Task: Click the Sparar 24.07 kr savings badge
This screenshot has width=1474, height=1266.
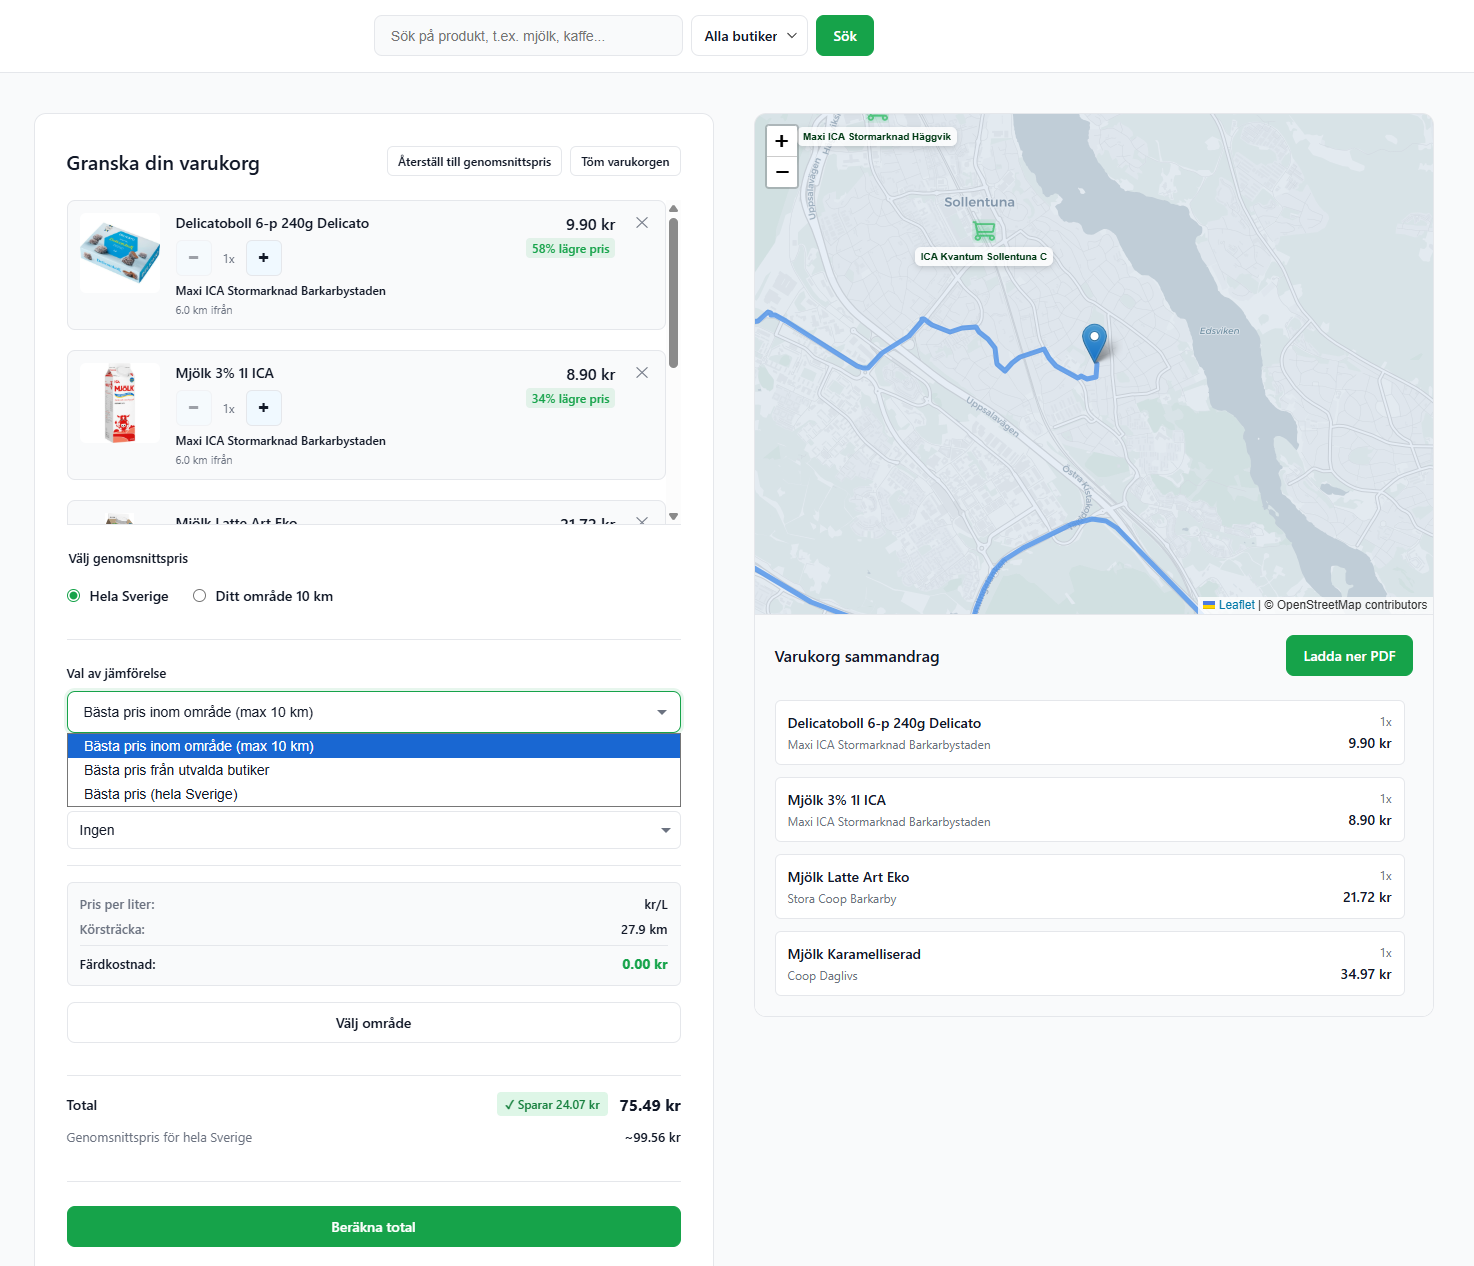Action: (552, 1105)
